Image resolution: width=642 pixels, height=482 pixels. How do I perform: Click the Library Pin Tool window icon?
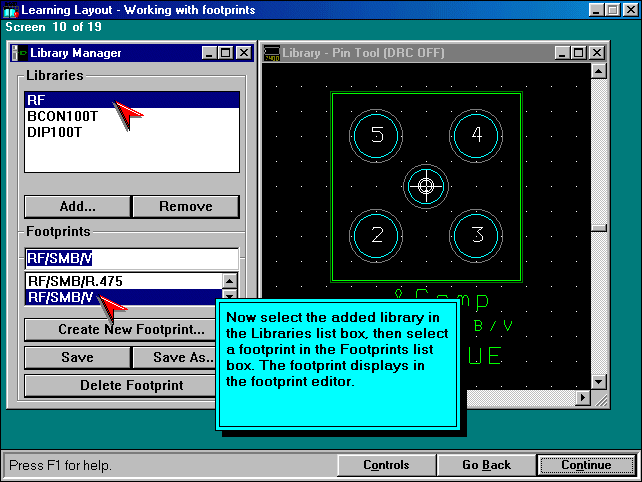[x=272, y=53]
